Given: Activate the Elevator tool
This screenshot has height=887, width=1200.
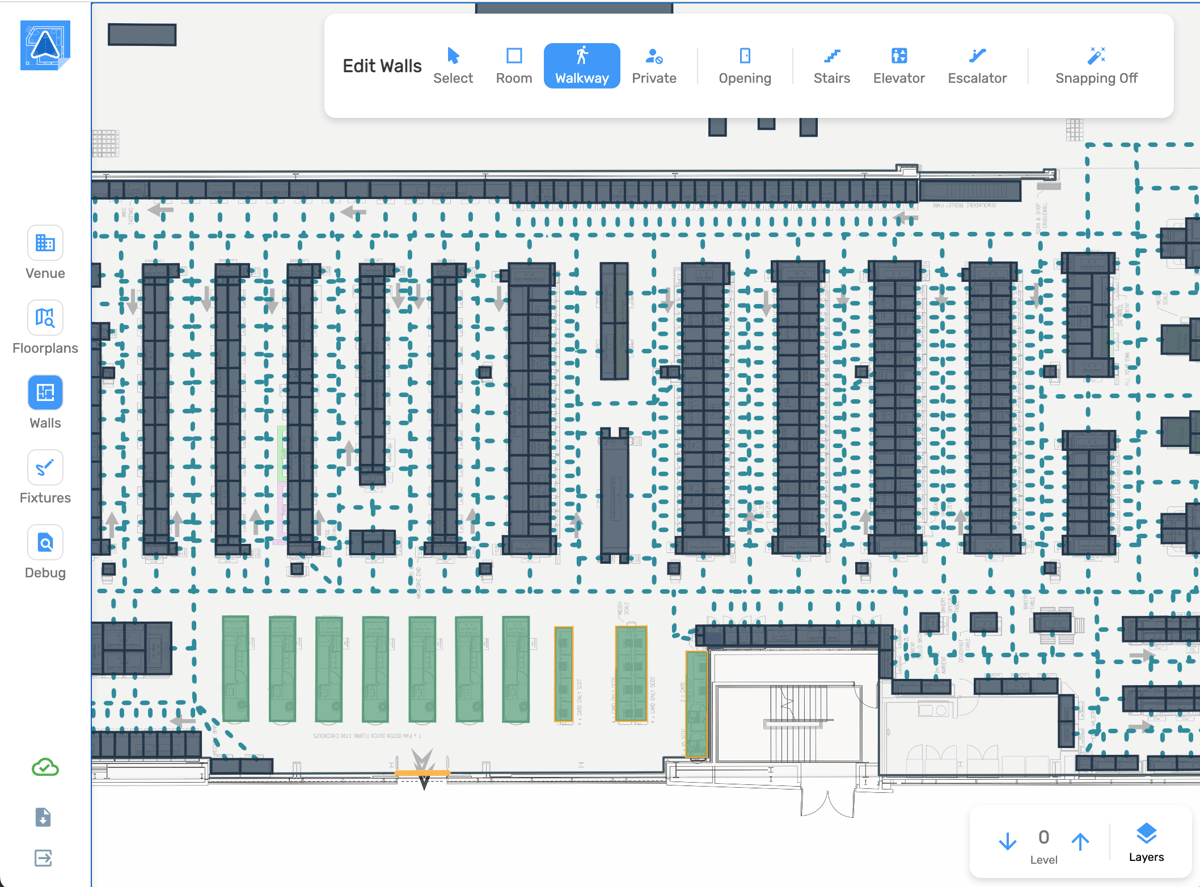Looking at the screenshot, I should 899,66.
